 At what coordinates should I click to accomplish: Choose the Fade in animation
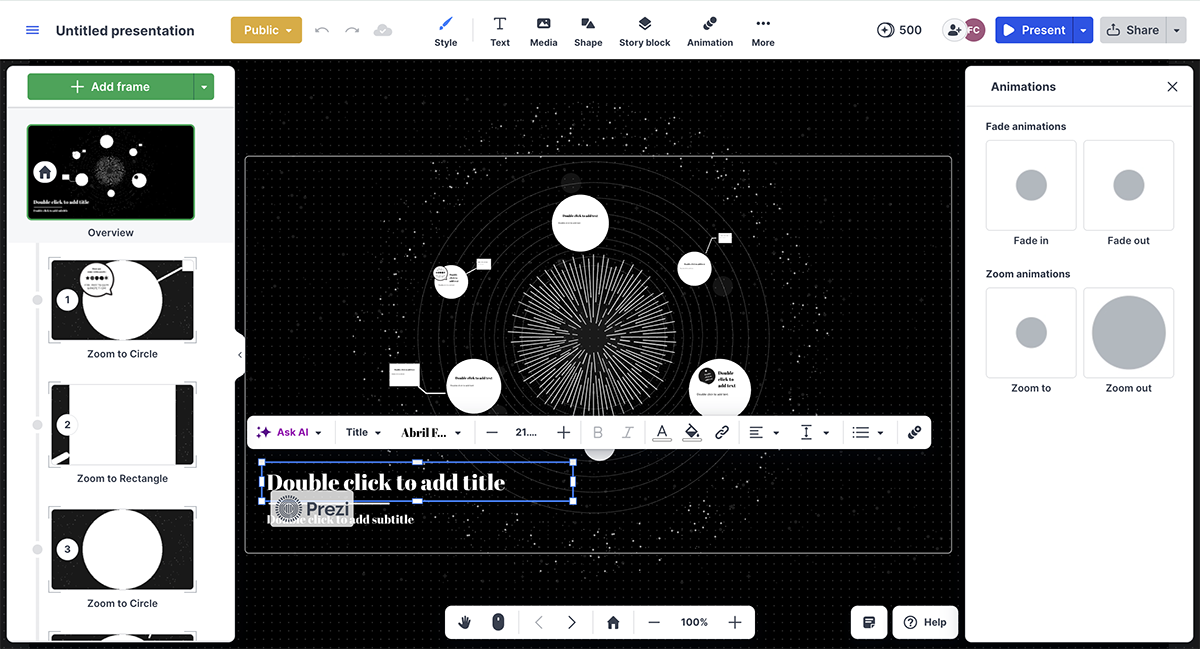pos(1031,186)
